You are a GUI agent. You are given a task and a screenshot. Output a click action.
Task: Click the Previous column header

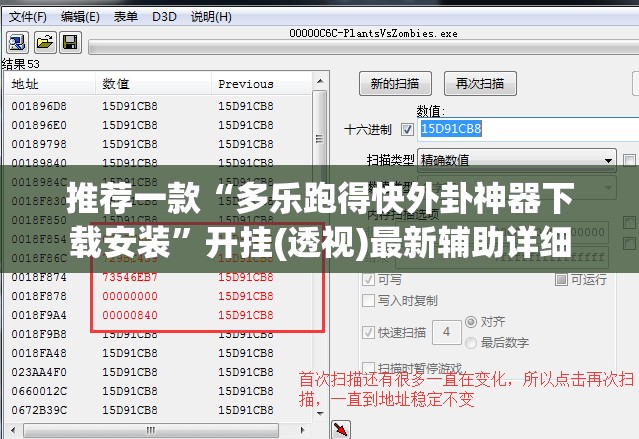(x=262, y=84)
